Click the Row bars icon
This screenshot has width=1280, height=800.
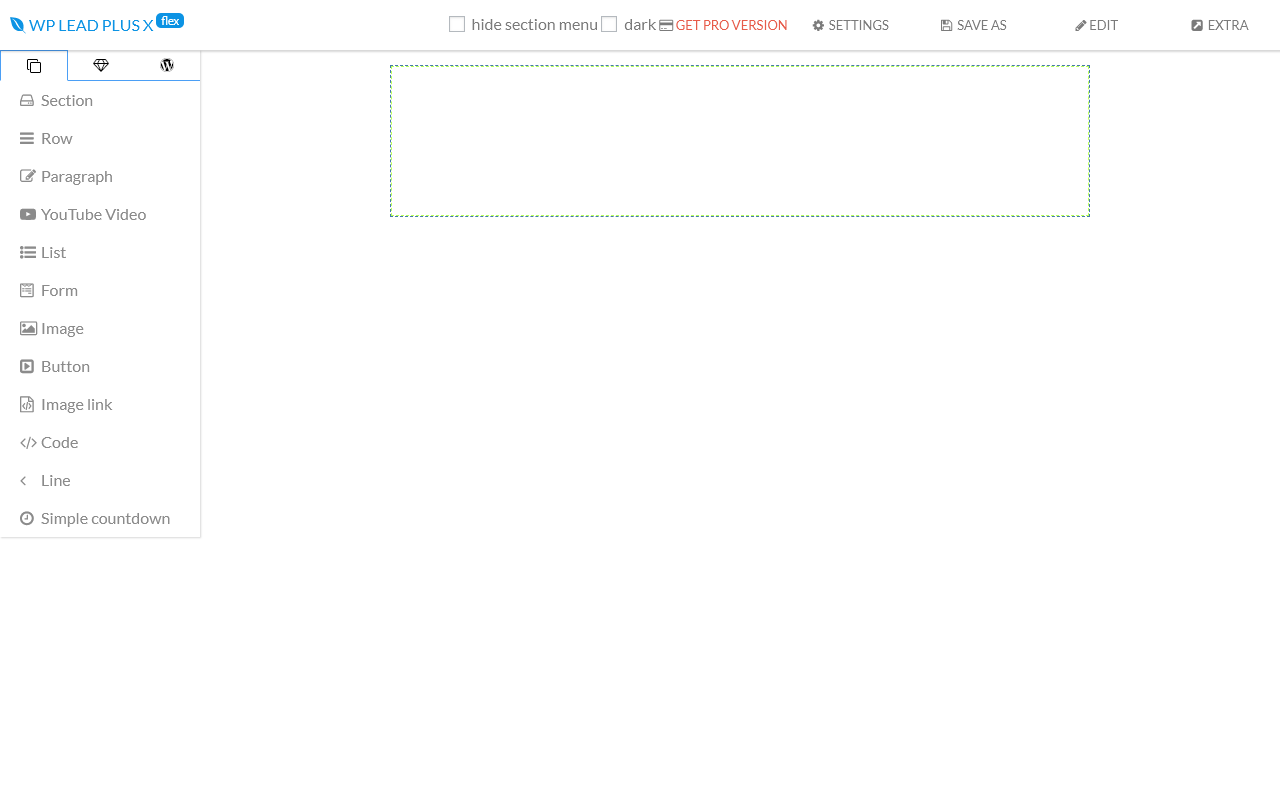click(x=27, y=138)
